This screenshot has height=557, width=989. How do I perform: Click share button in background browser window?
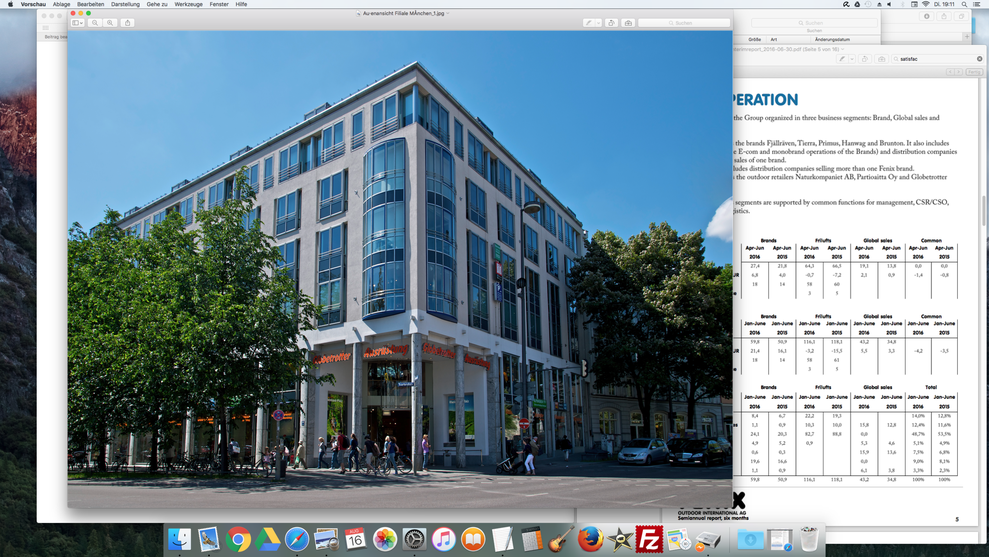pyautogui.click(x=944, y=16)
